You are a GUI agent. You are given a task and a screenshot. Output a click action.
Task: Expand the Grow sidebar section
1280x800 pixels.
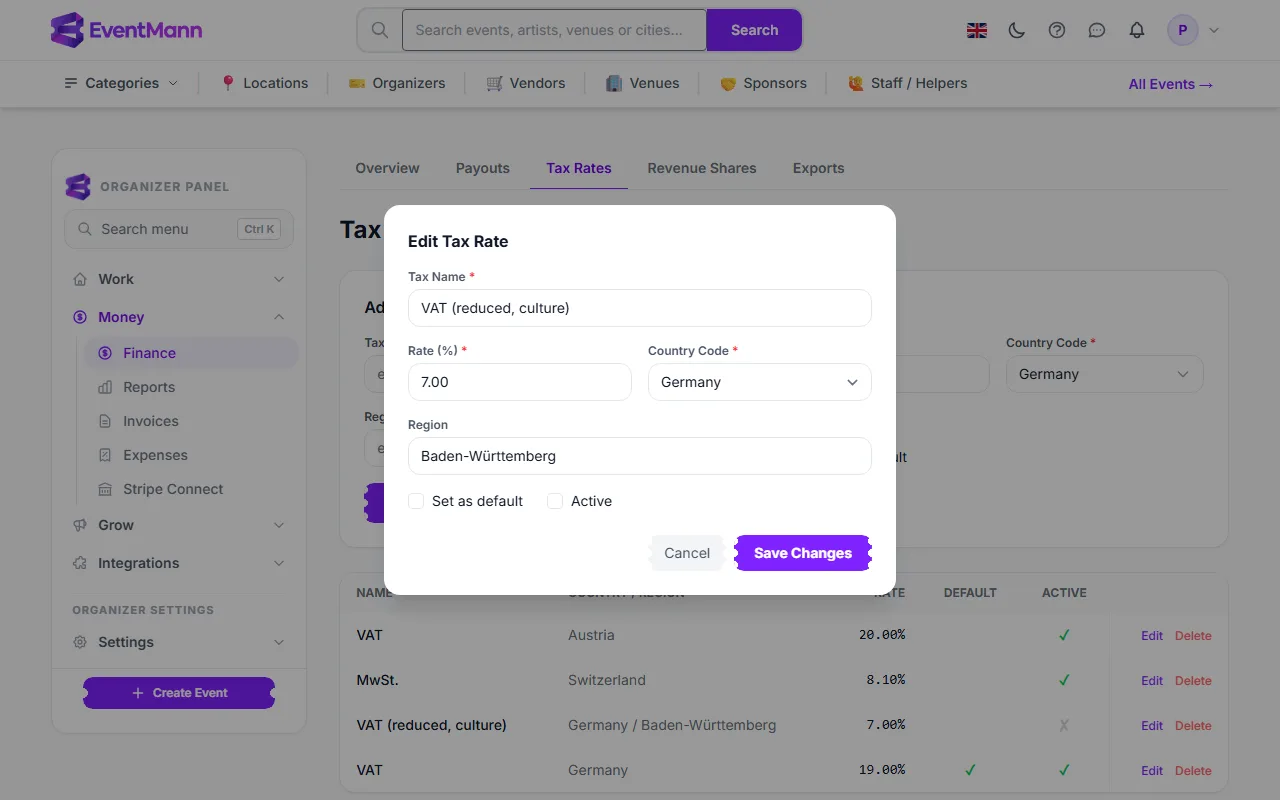click(179, 525)
